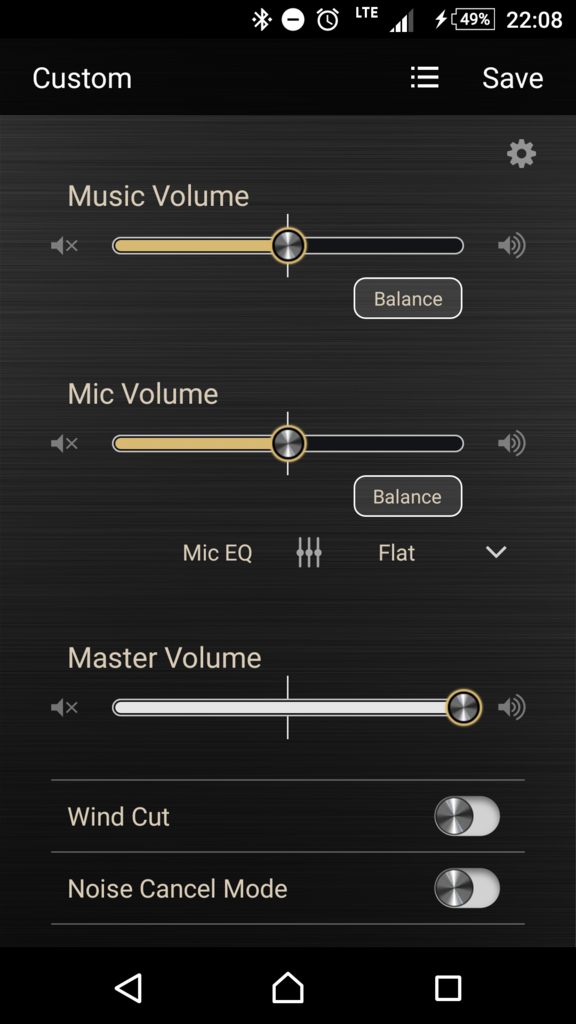
Task: Open the preset list icon beside Save
Action: point(424,78)
